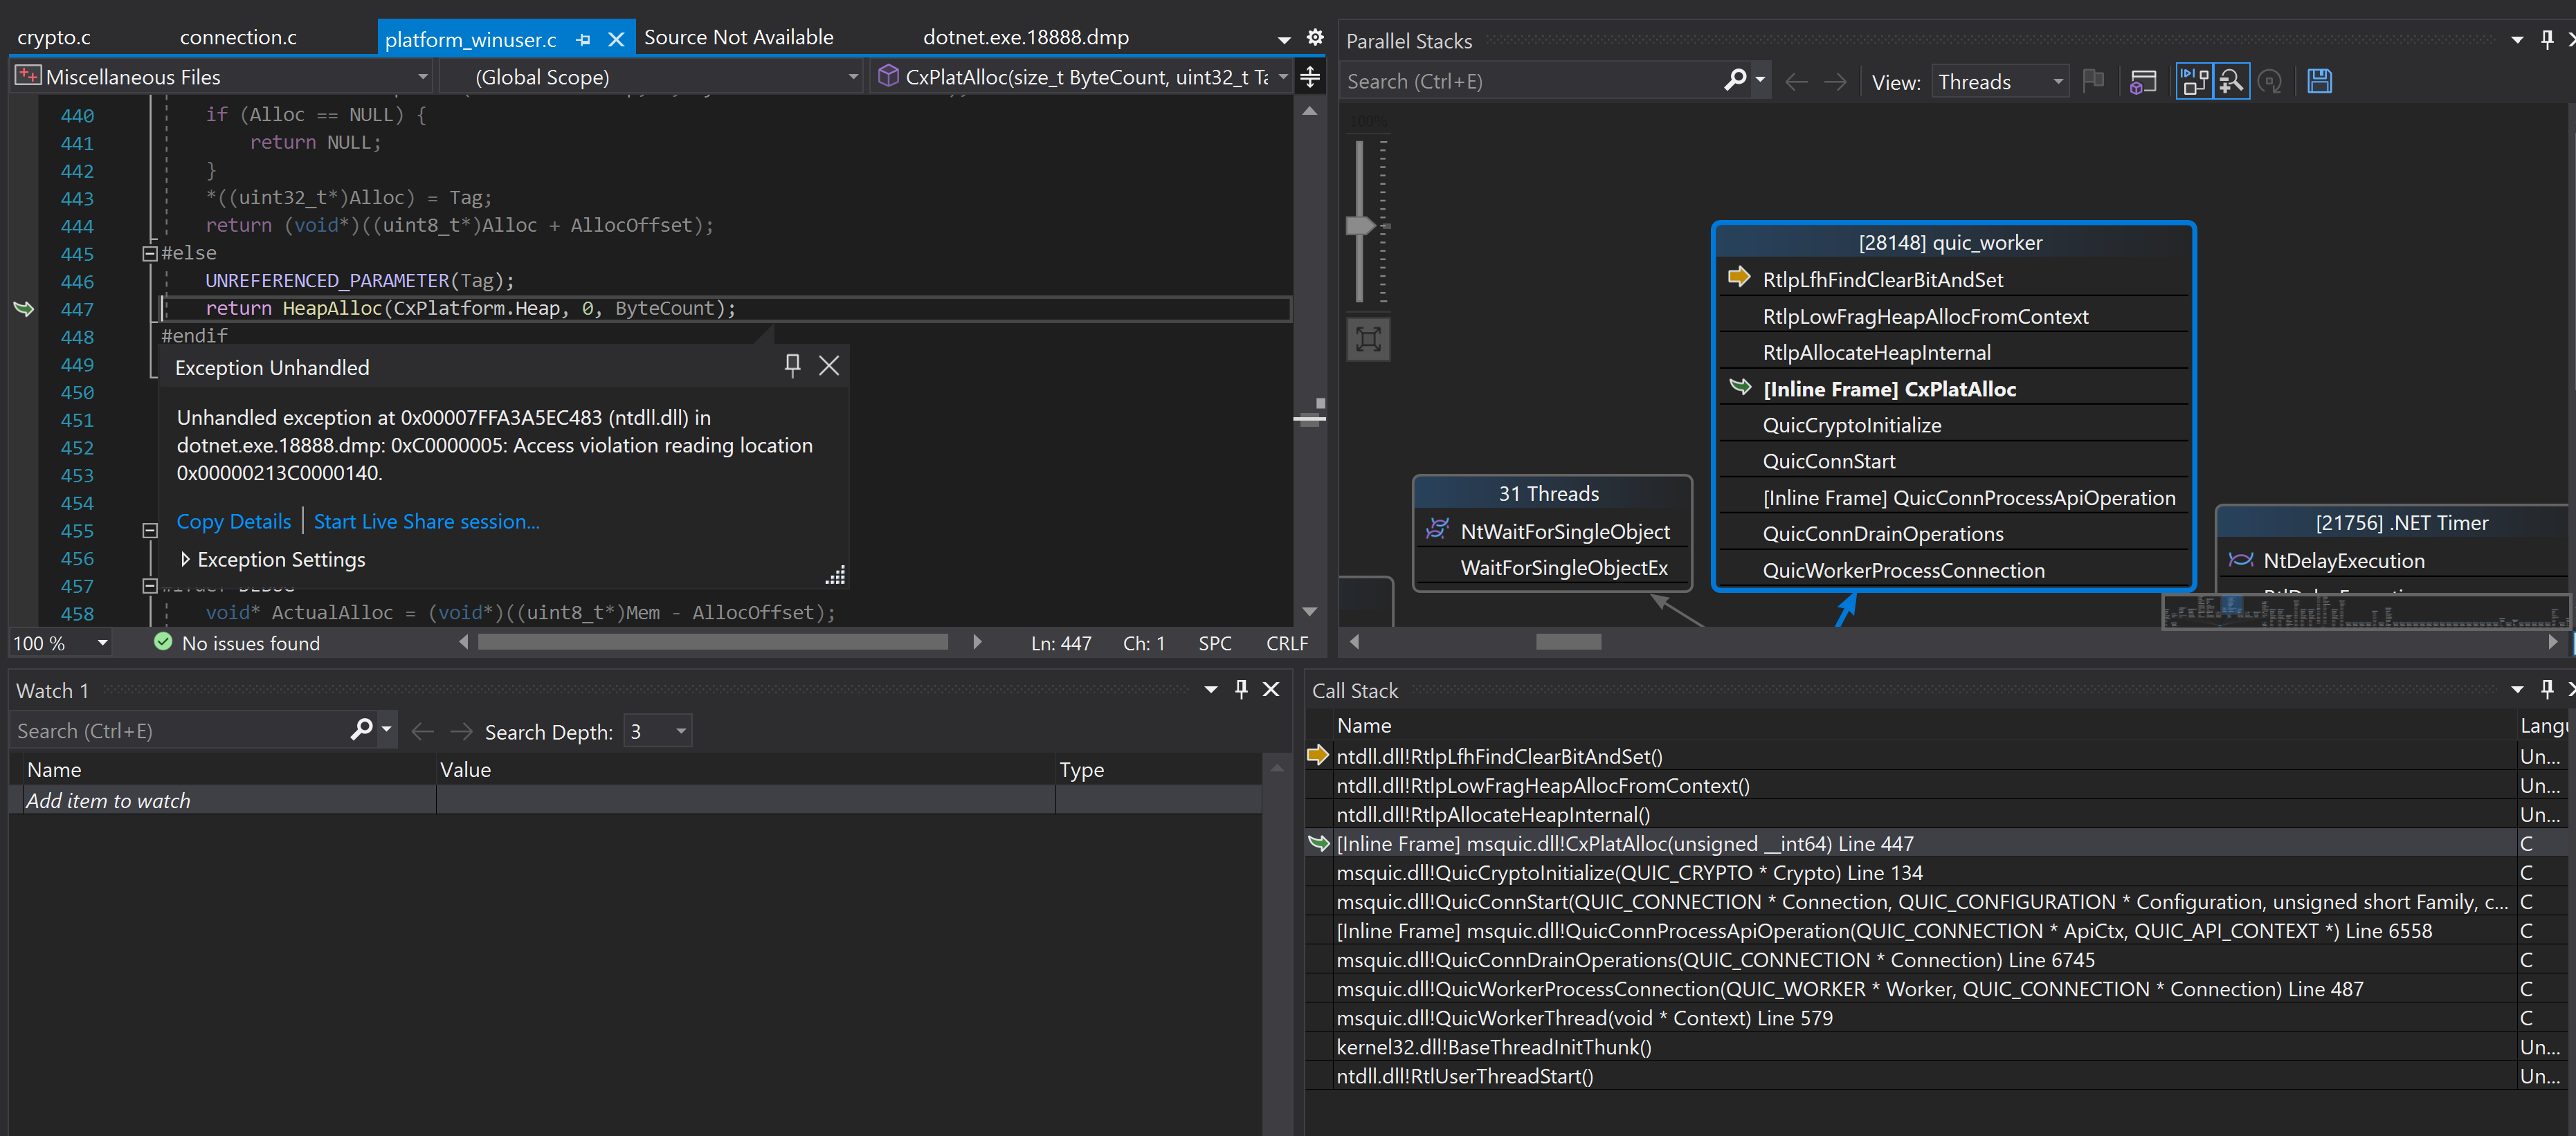
Task: Click the flag icon in Parallel Stacks toolbar
Action: (x=2094, y=81)
